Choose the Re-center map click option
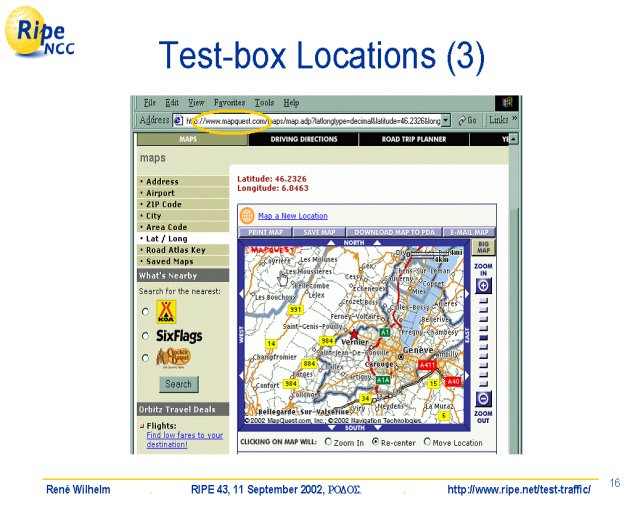 point(376,442)
